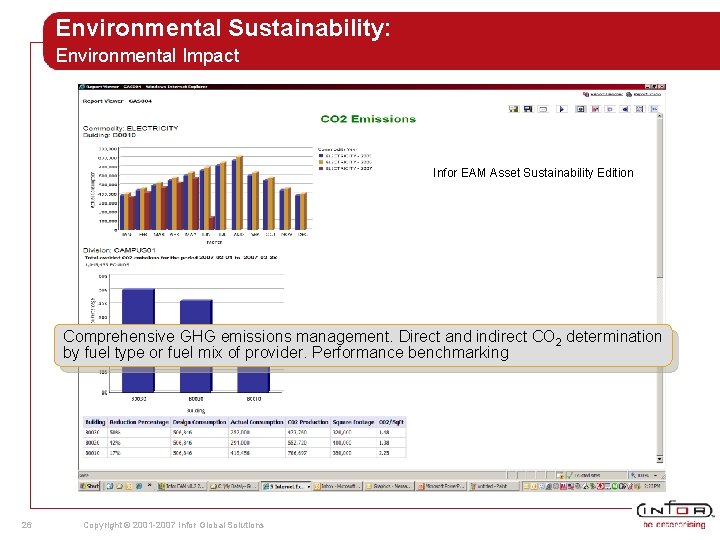Click the 'Square Footage' column header
This screenshot has height=540, width=720.
point(354,422)
